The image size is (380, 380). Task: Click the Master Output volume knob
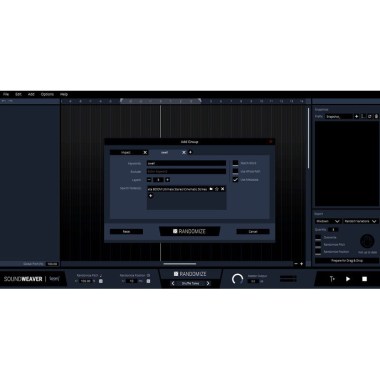(237, 279)
